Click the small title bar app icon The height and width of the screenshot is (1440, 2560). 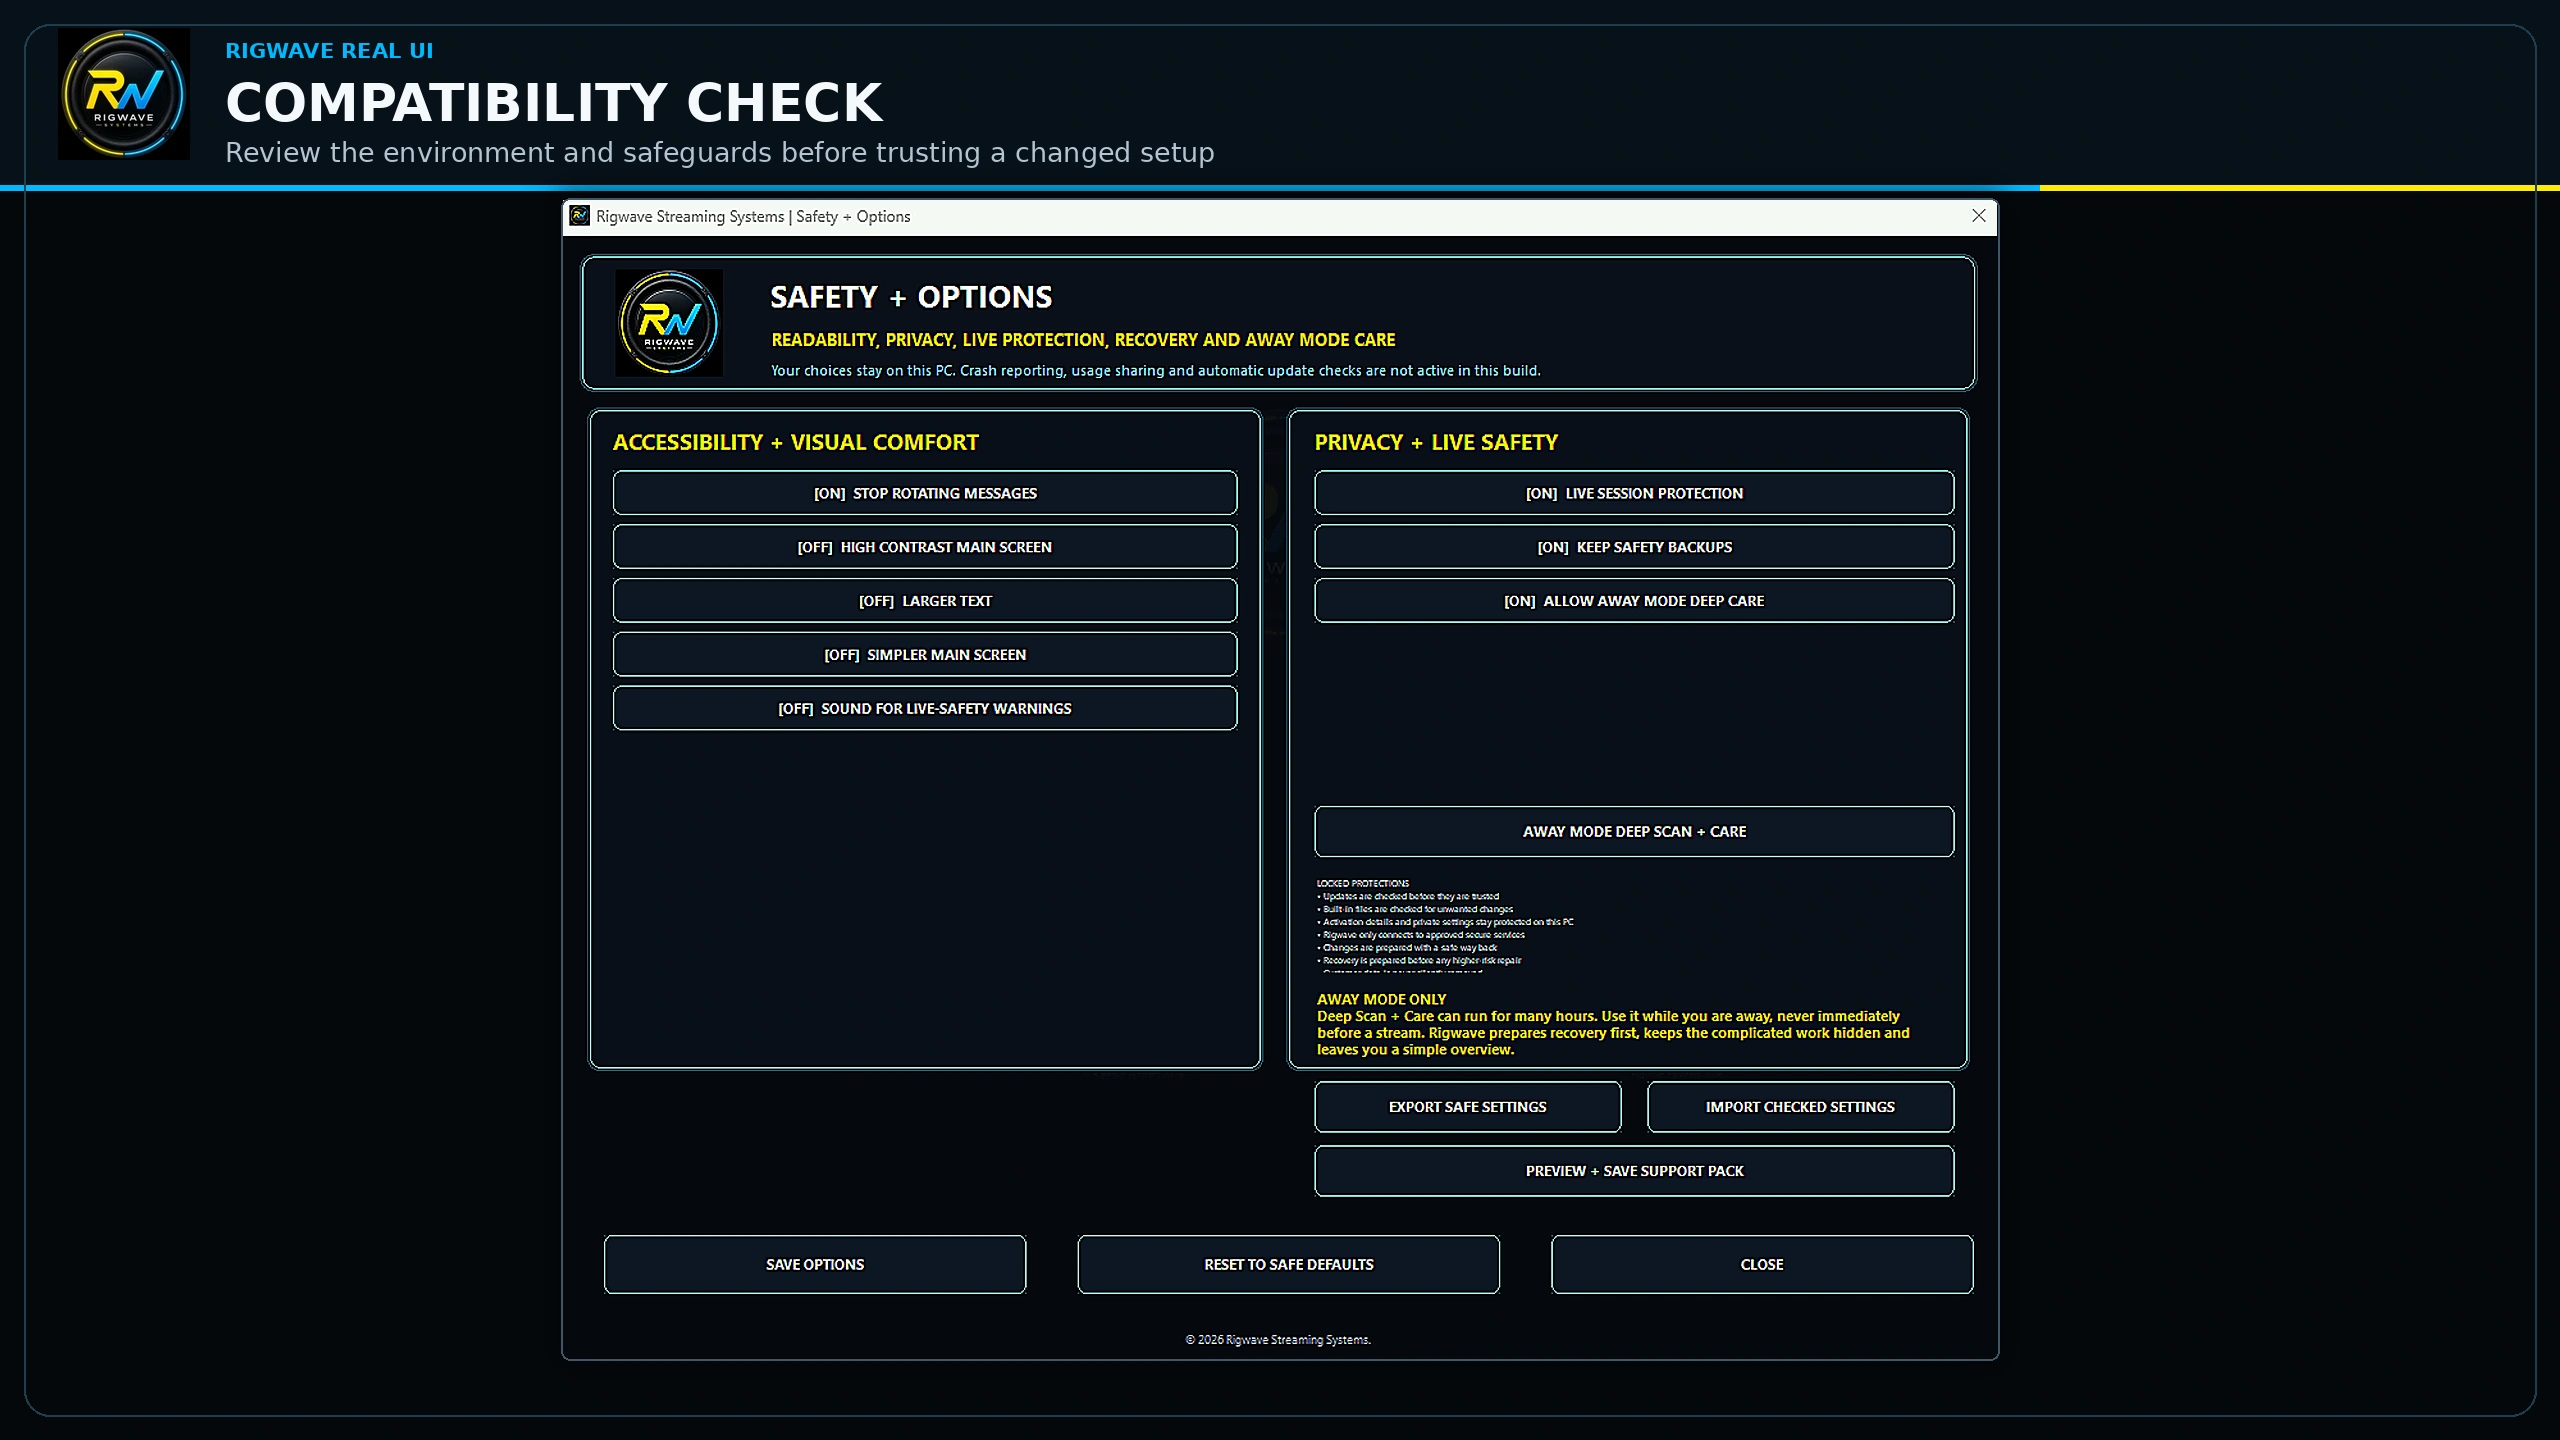click(x=580, y=216)
